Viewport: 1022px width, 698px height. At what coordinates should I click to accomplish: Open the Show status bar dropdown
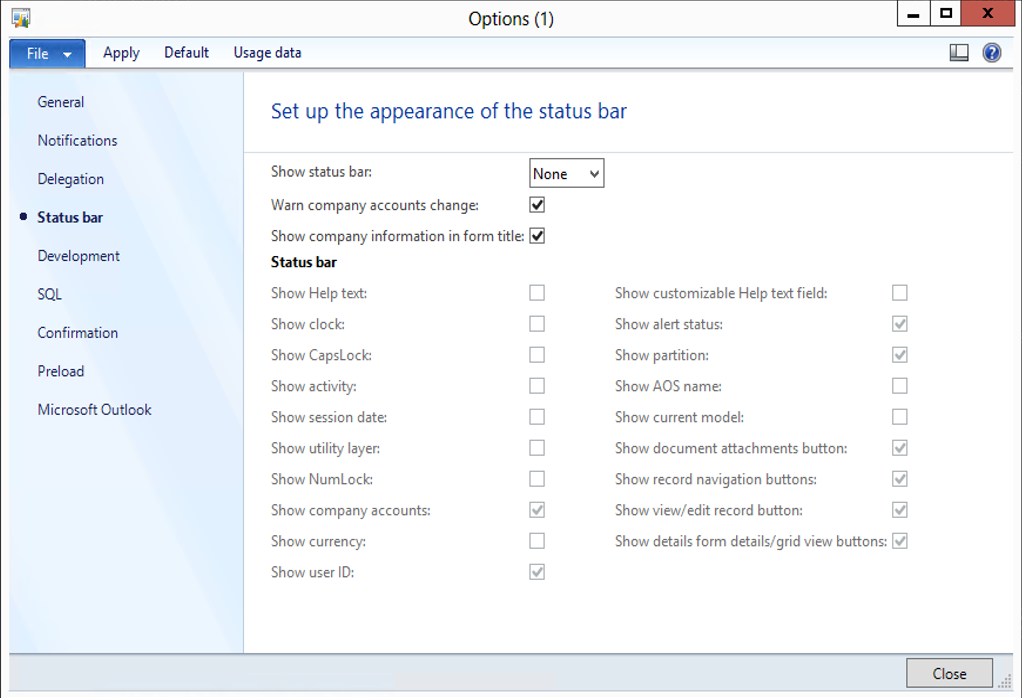click(566, 174)
